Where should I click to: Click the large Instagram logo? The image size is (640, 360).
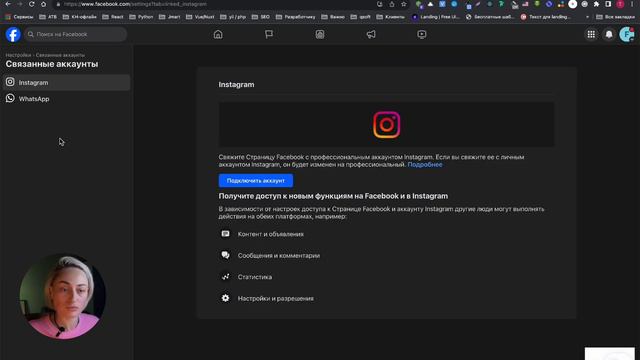[387, 124]
